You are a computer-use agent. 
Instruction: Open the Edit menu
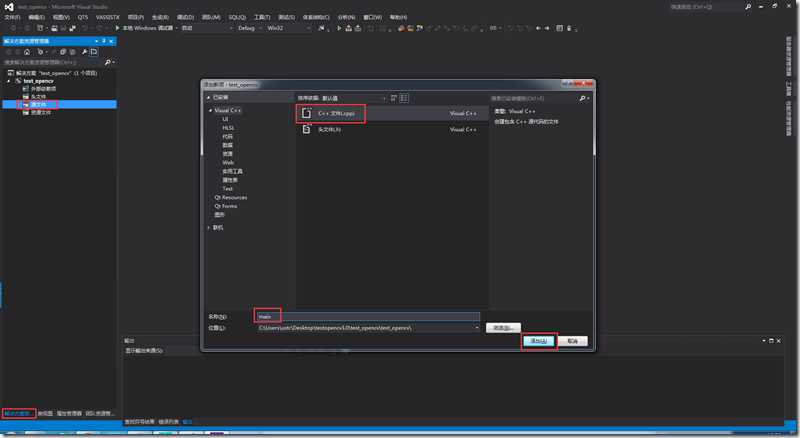tap(36, 17)
